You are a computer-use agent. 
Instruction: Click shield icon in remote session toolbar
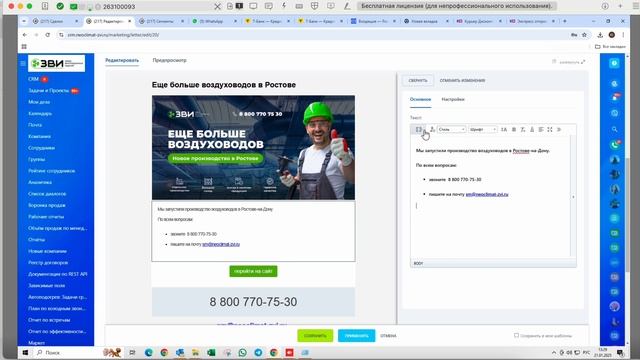[315, 6]
